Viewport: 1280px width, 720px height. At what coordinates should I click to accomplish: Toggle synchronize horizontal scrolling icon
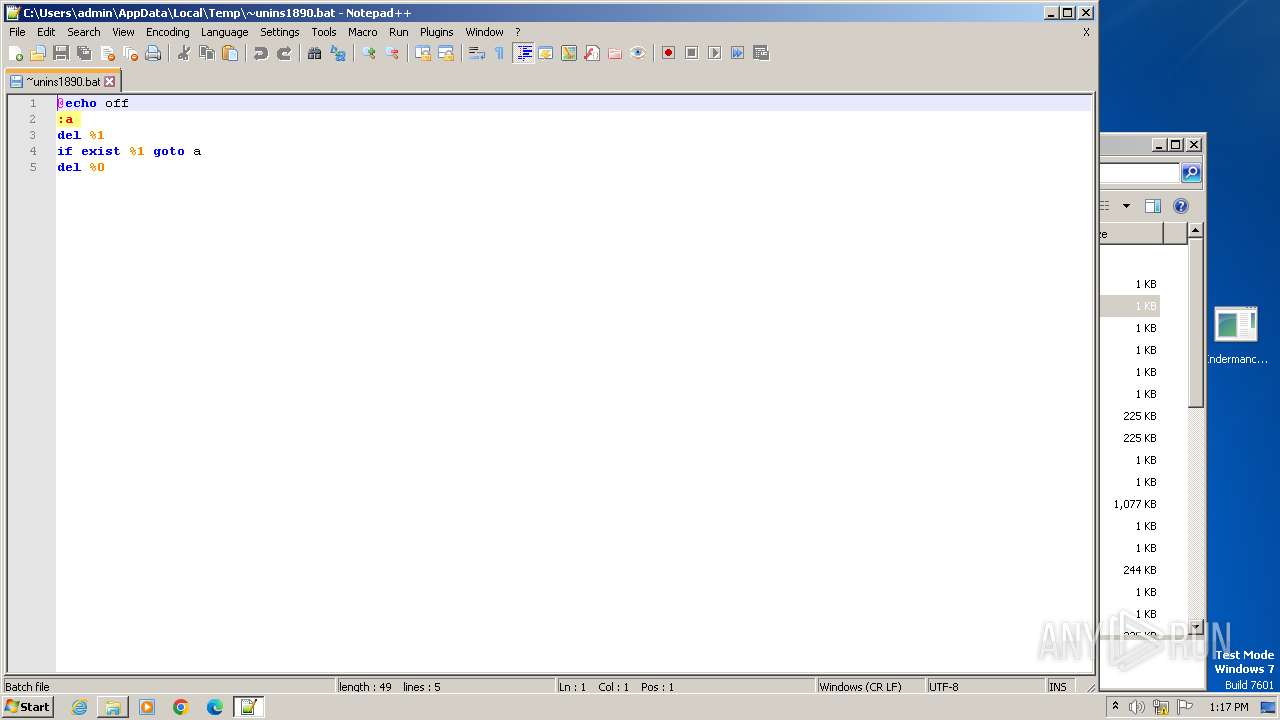(x=446, y=53)
